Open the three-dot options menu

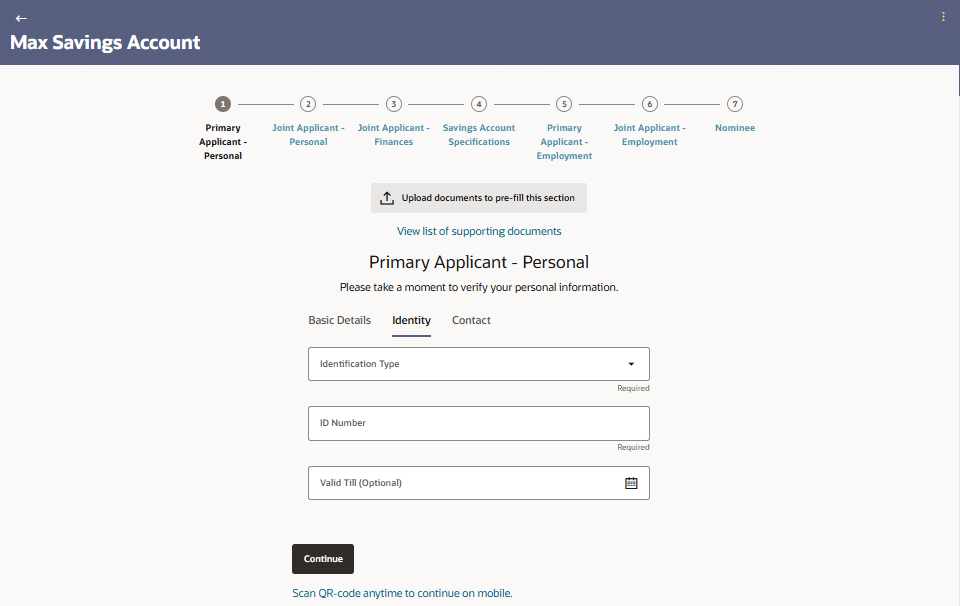point(943,17)
